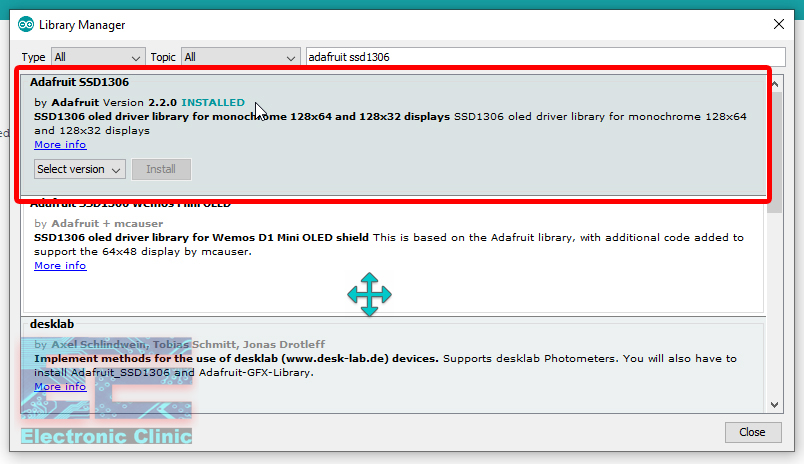Open More info link for Wemos Mini OLED
This screenshot has width=804, height=464.
(x=60, y=266)
